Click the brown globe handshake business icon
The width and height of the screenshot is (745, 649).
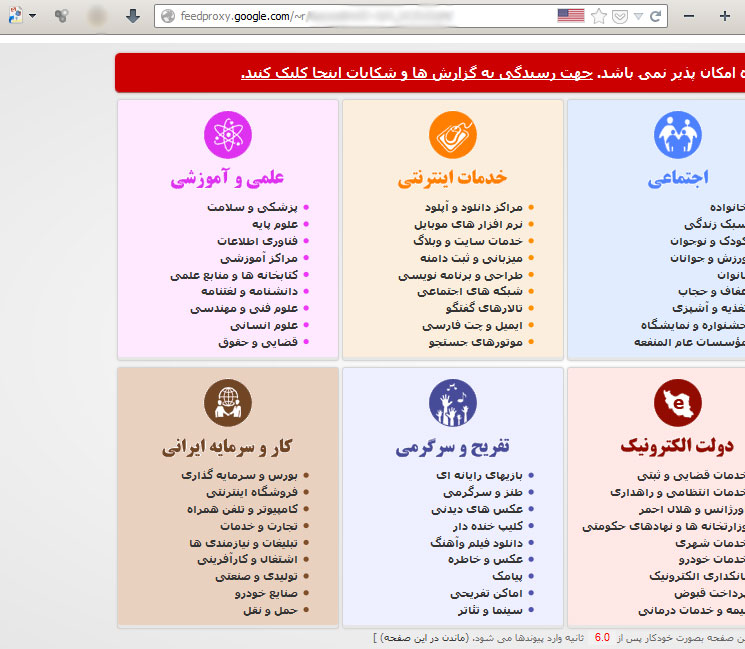[x=228, y=403]
